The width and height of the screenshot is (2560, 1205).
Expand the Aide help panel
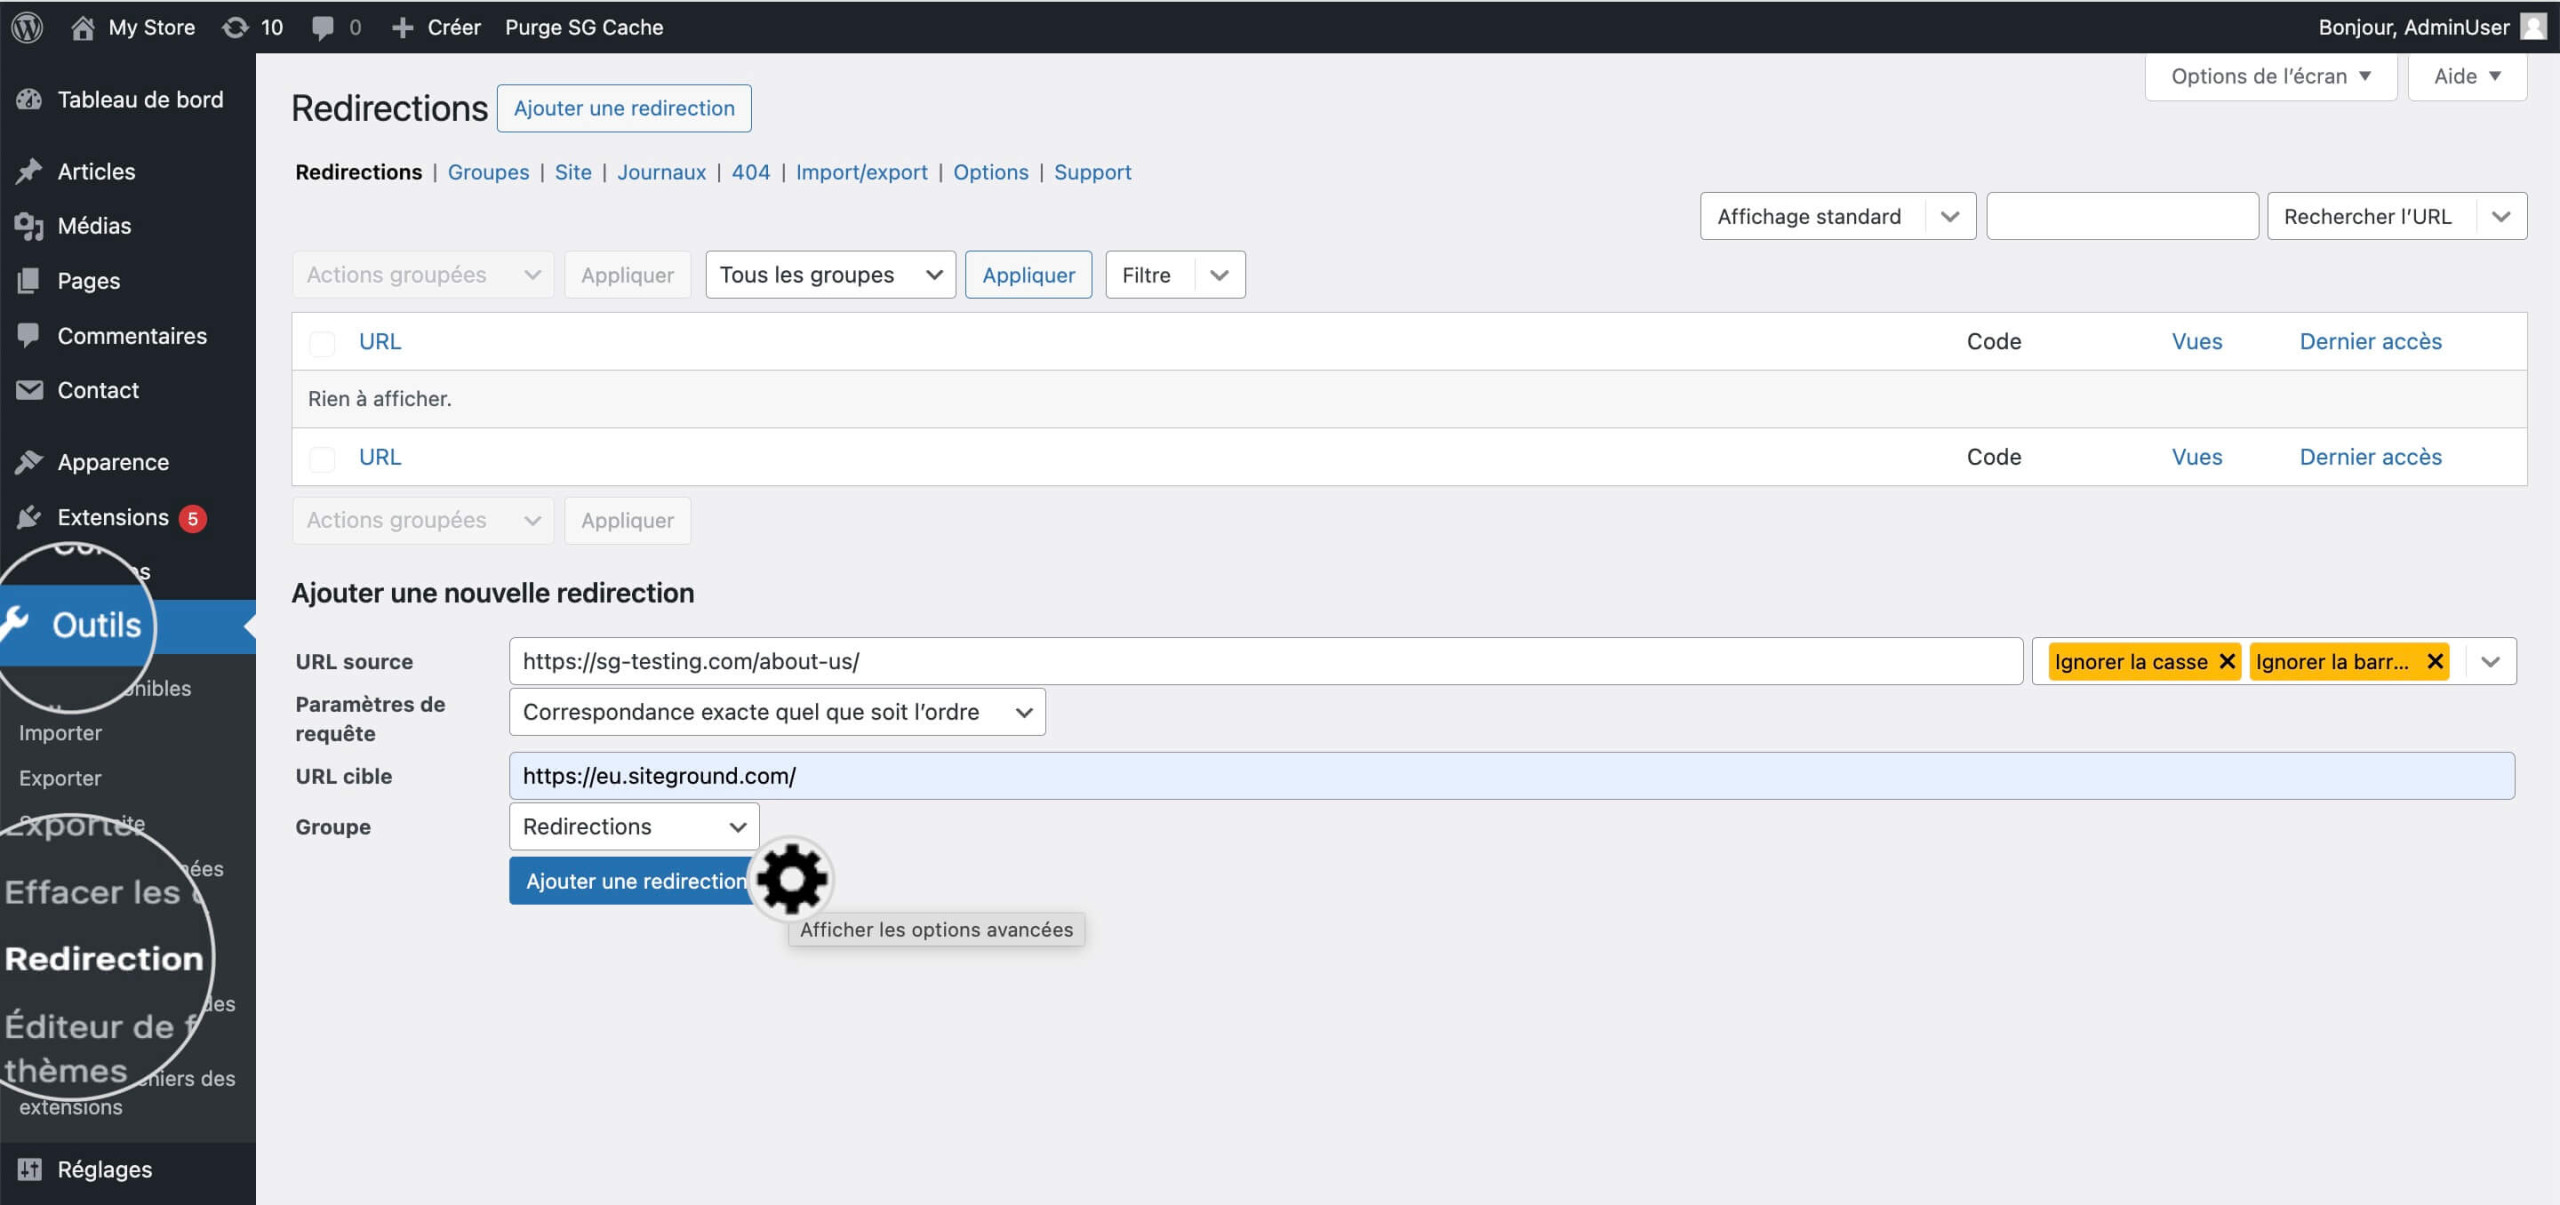pyautogui.click(x=2467, y=76)
